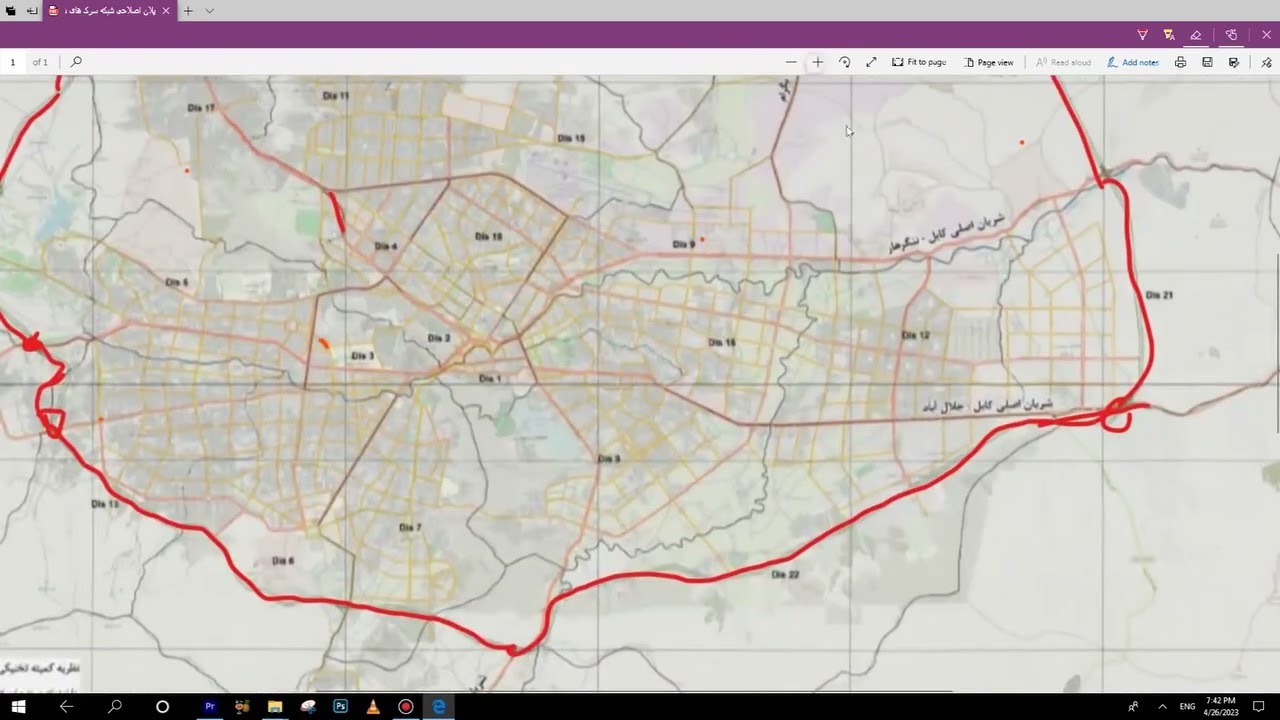Open taskbar search
Screen dimensions: 1280x720
coord(115,706)
